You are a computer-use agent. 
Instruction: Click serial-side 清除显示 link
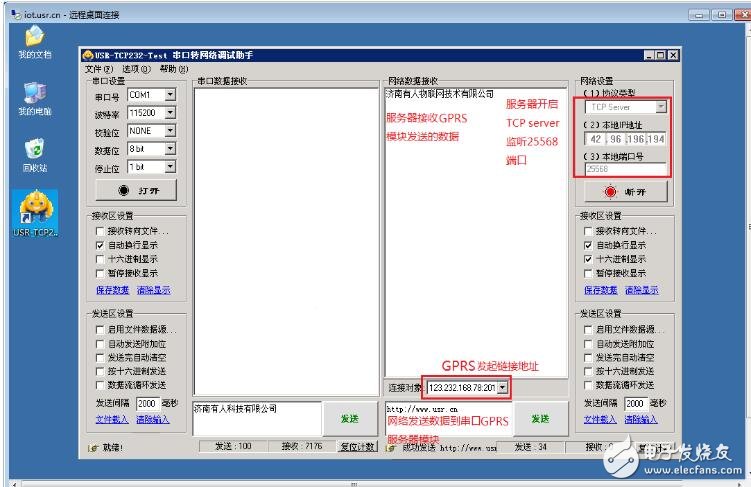(153, 290)
